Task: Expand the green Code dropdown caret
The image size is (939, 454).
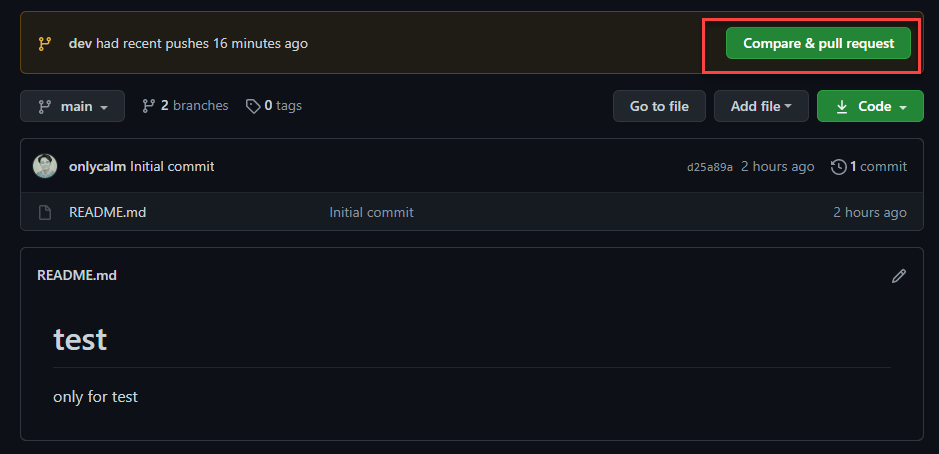Action: point(903,107)
